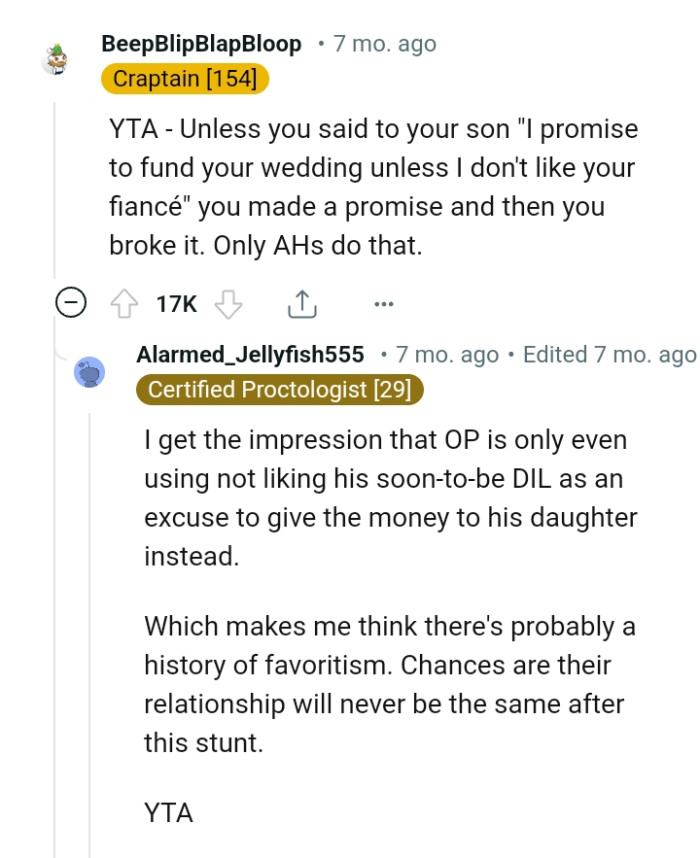Click the standalone YTA verdict line

(x=169, y=814)
